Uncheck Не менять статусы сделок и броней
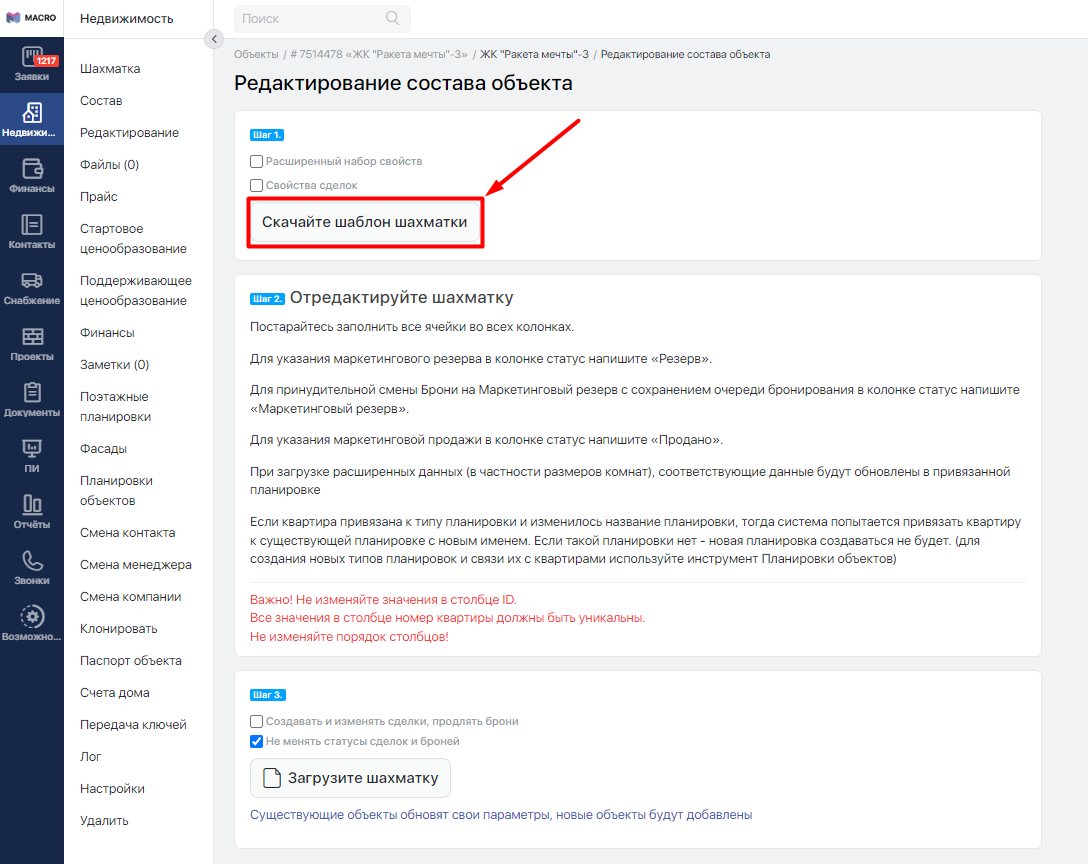The image size is (1088, 864). pyautogui.click(x=256, y=741)
